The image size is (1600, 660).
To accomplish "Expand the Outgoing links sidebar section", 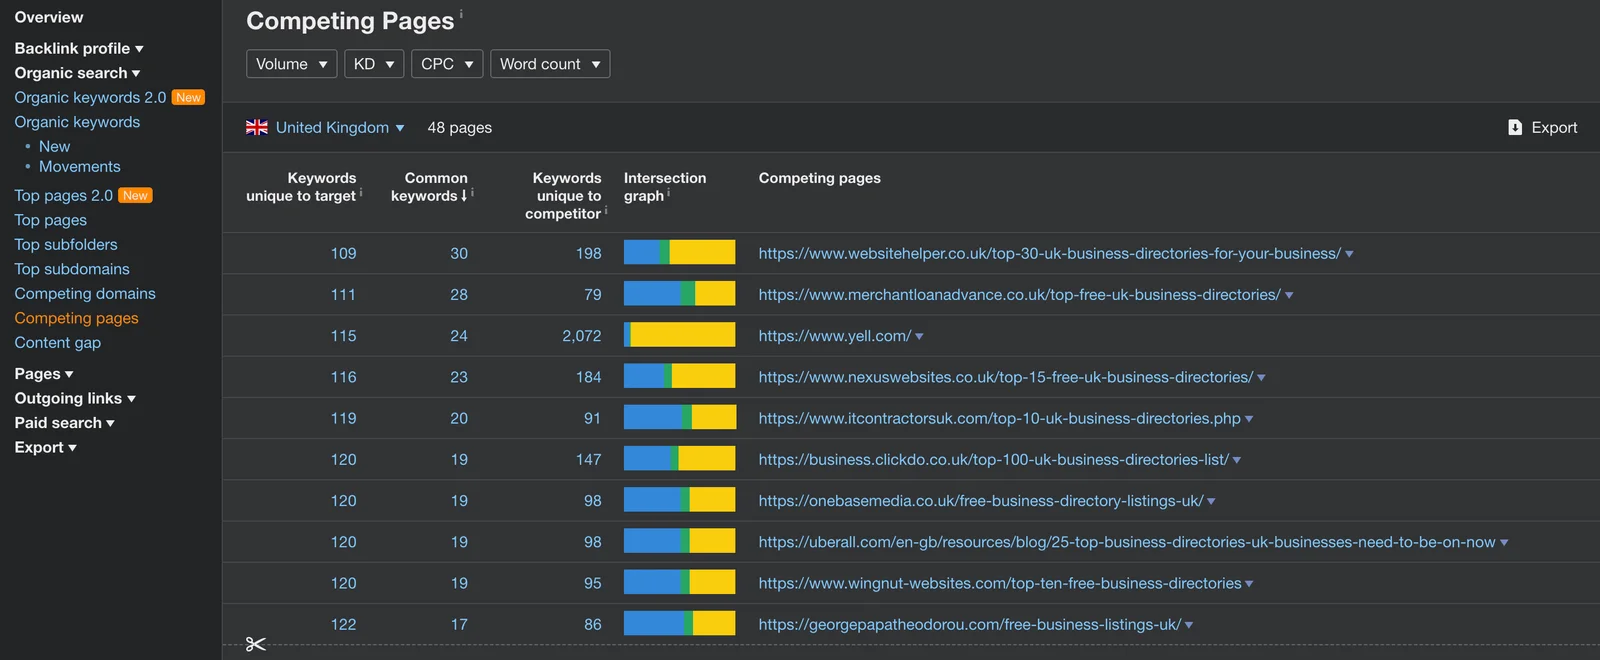I will pos(75,398).
